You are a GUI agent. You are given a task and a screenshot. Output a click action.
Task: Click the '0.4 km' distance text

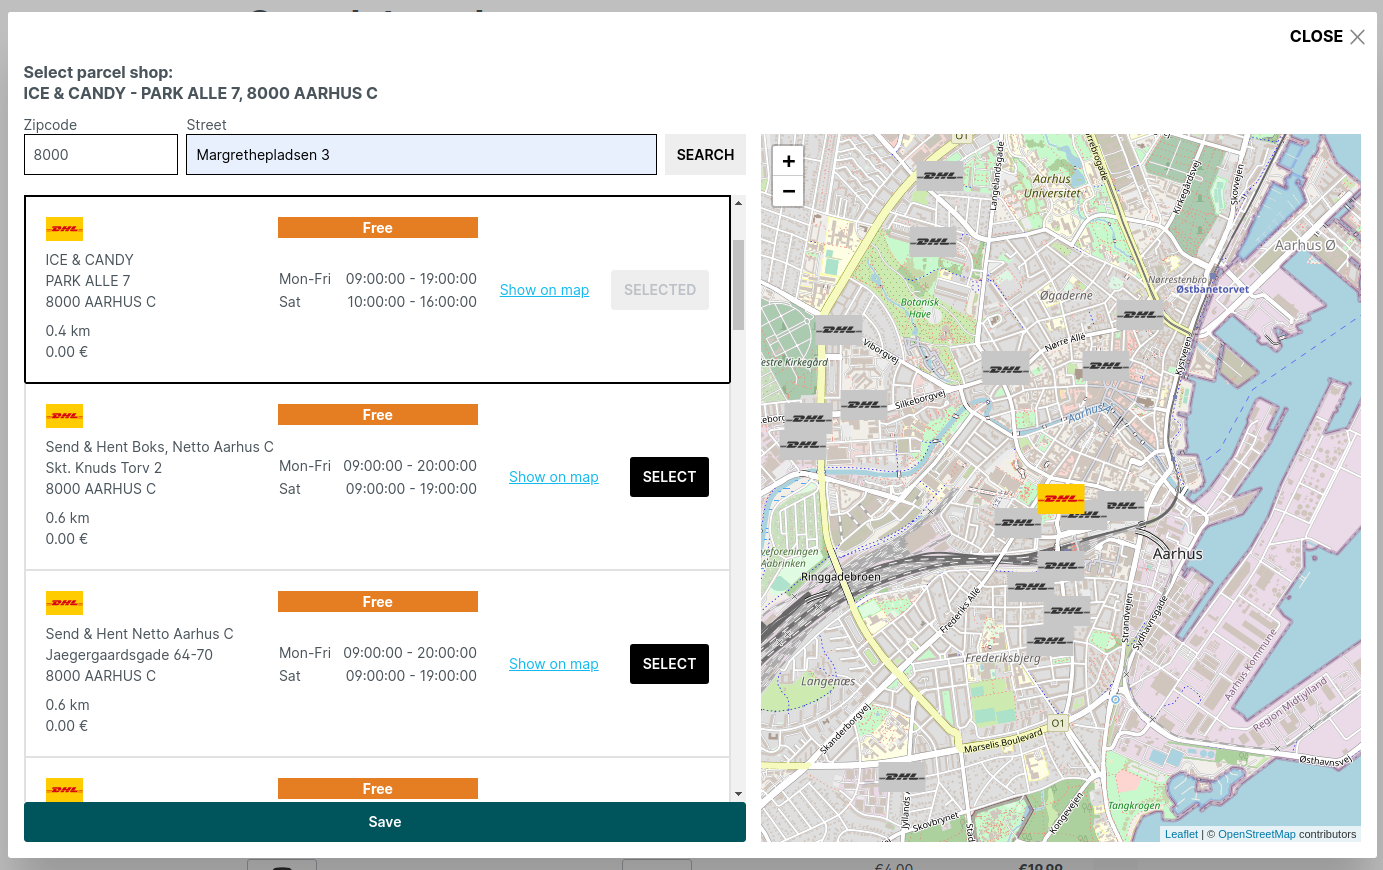pos(68,331)
